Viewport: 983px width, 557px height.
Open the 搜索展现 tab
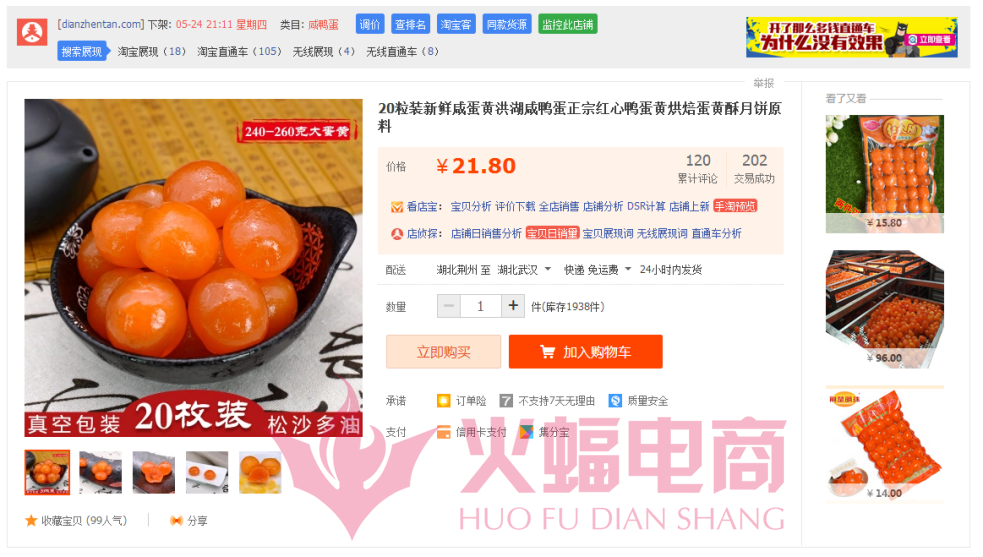tap(82, 51)
